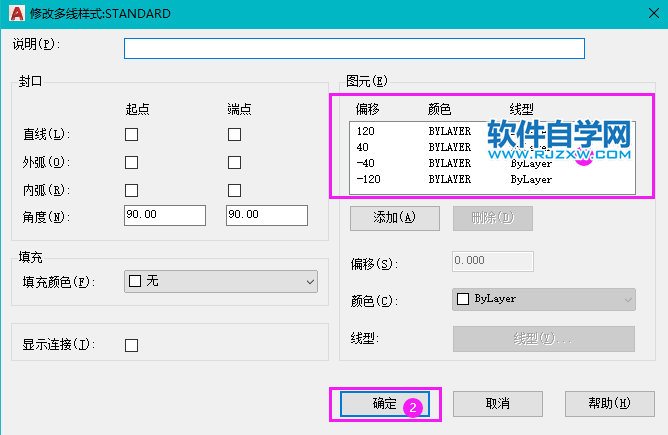Image resolution: width=668 pixels, height=435 pixels.
Task: Click the ByLayer color swatch box
Action: 463,299
